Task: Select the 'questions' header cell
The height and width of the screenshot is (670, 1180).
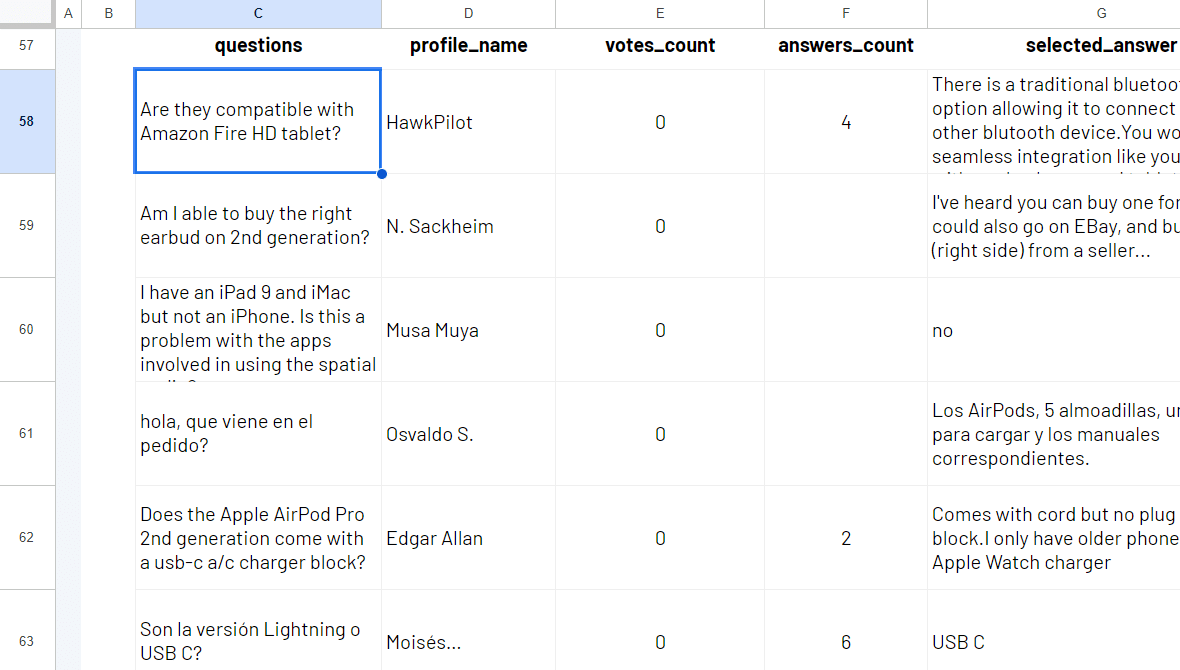Action: 258,46
